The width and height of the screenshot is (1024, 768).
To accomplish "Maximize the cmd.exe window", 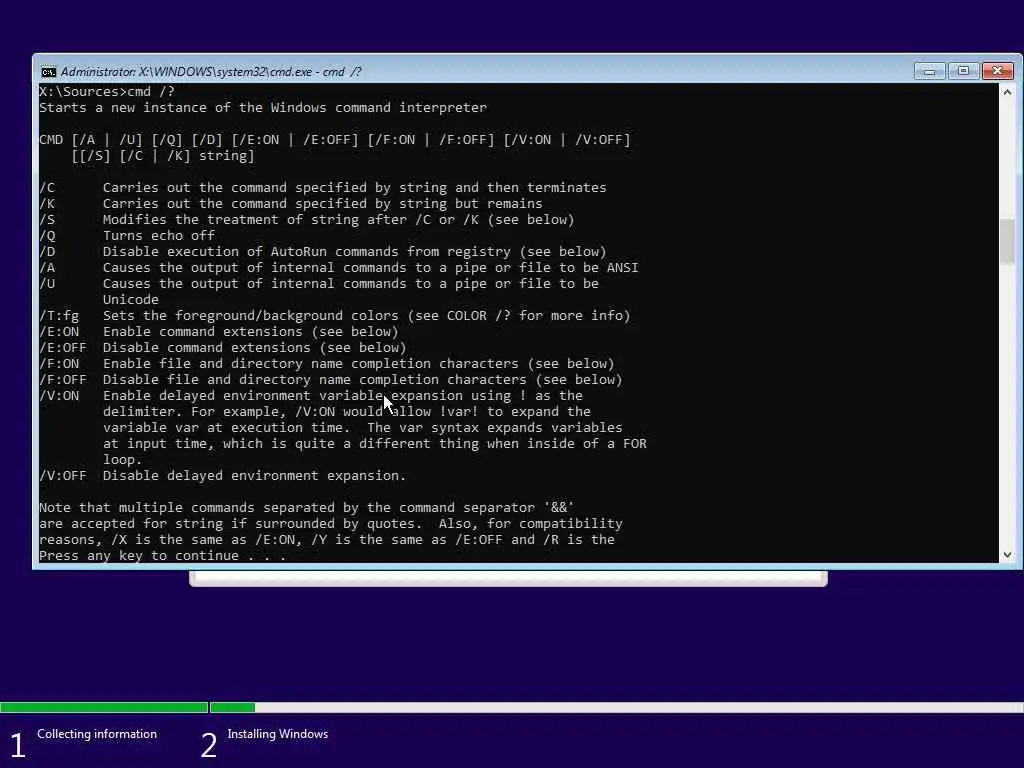I will pos(963,71).
